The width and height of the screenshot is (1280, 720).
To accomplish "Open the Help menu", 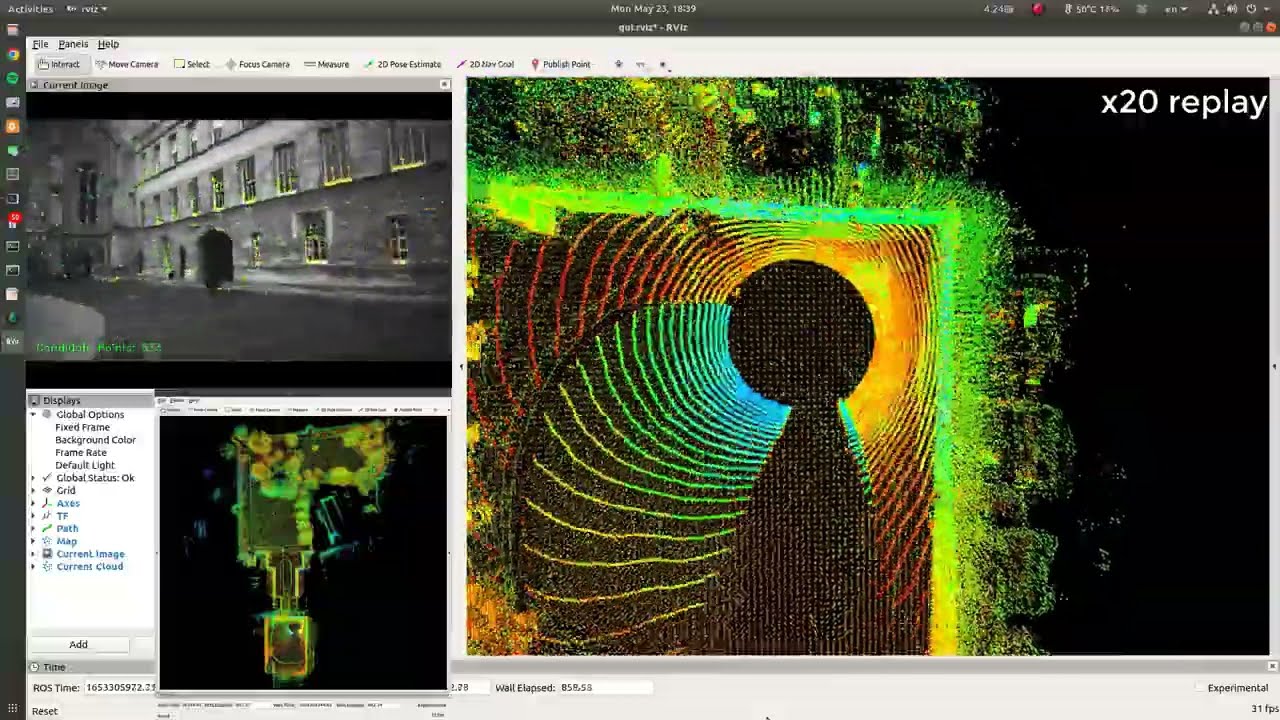I will [x=108, y=44].
